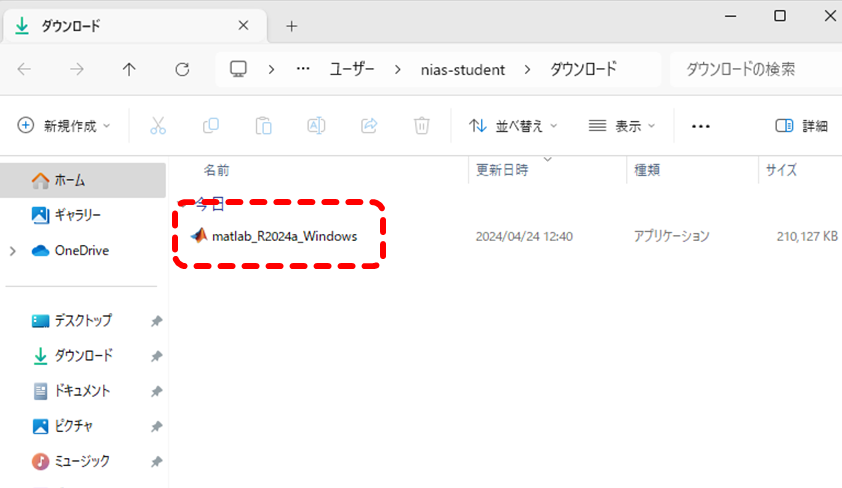
Task: Click chevron after nias-student in breadcrumb
Action: pos(527,69)
